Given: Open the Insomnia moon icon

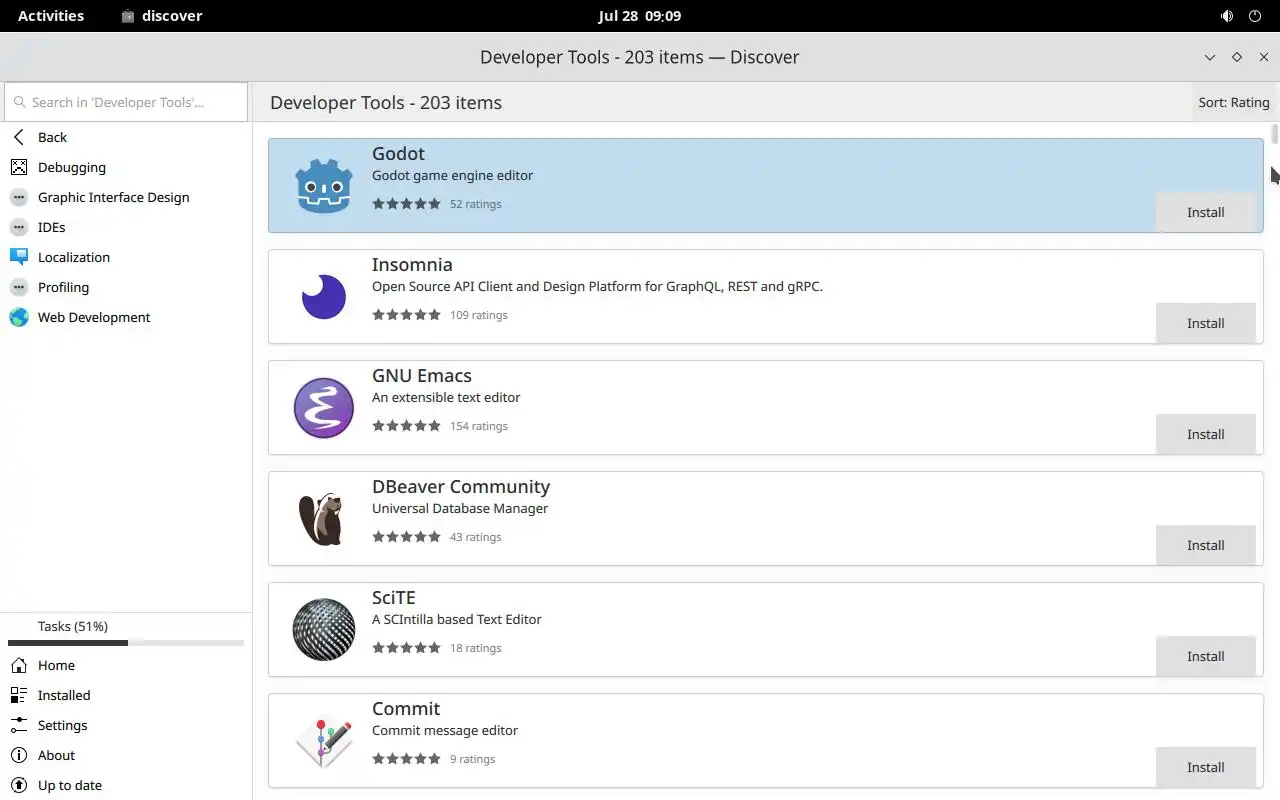Looking at the screenshot, I should (x=324, y=297).
